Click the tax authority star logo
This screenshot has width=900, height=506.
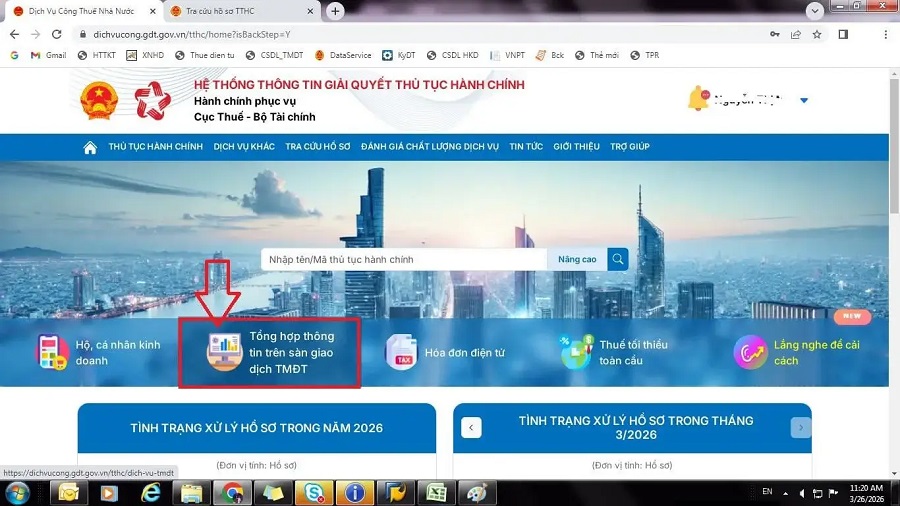153,100
